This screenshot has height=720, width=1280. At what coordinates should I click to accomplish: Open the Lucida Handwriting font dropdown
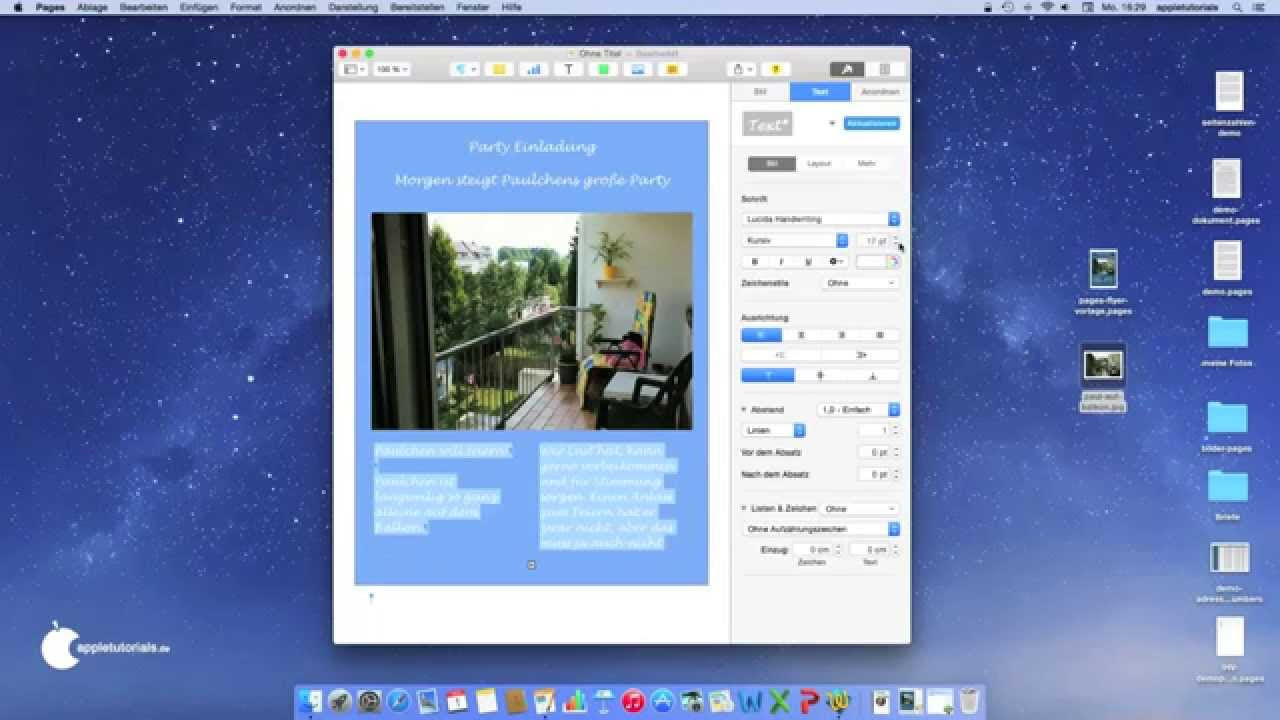821,219
